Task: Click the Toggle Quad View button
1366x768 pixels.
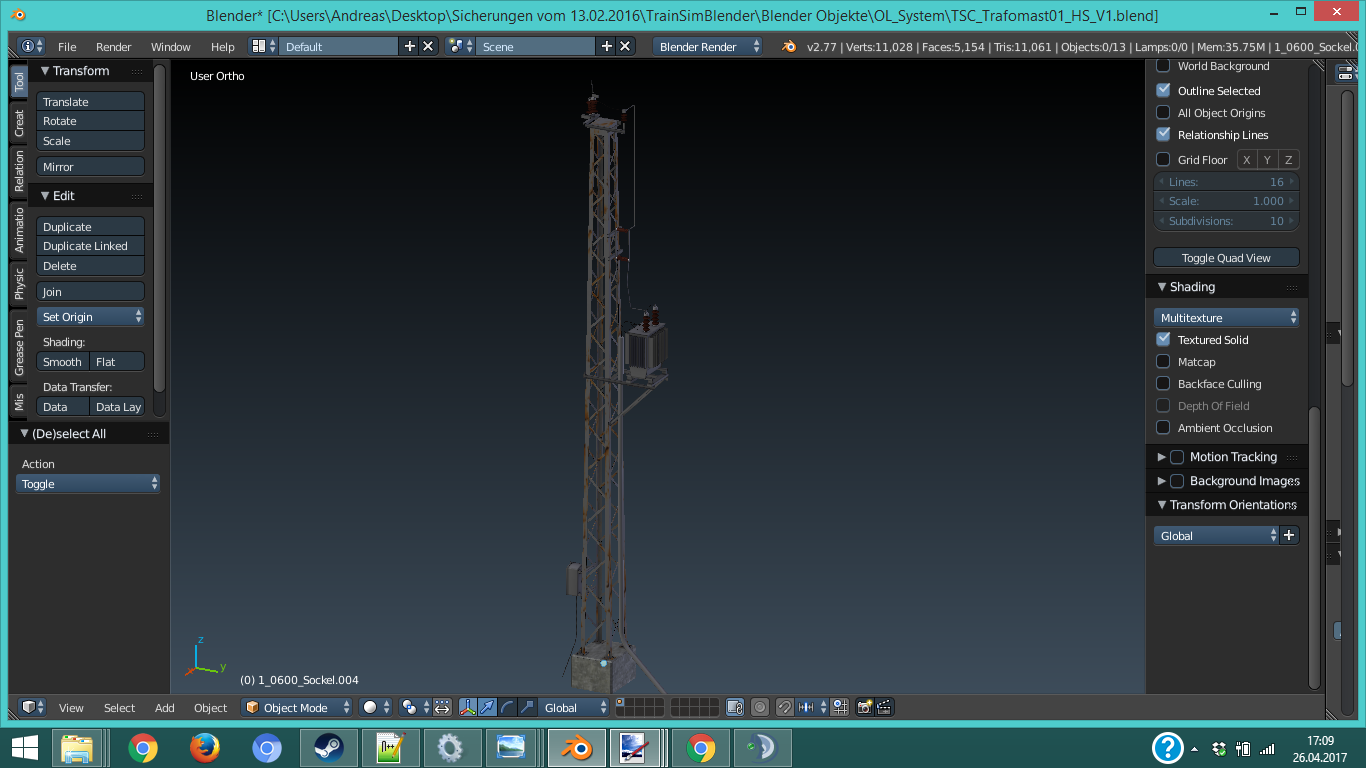Action: pos(1226,258)
